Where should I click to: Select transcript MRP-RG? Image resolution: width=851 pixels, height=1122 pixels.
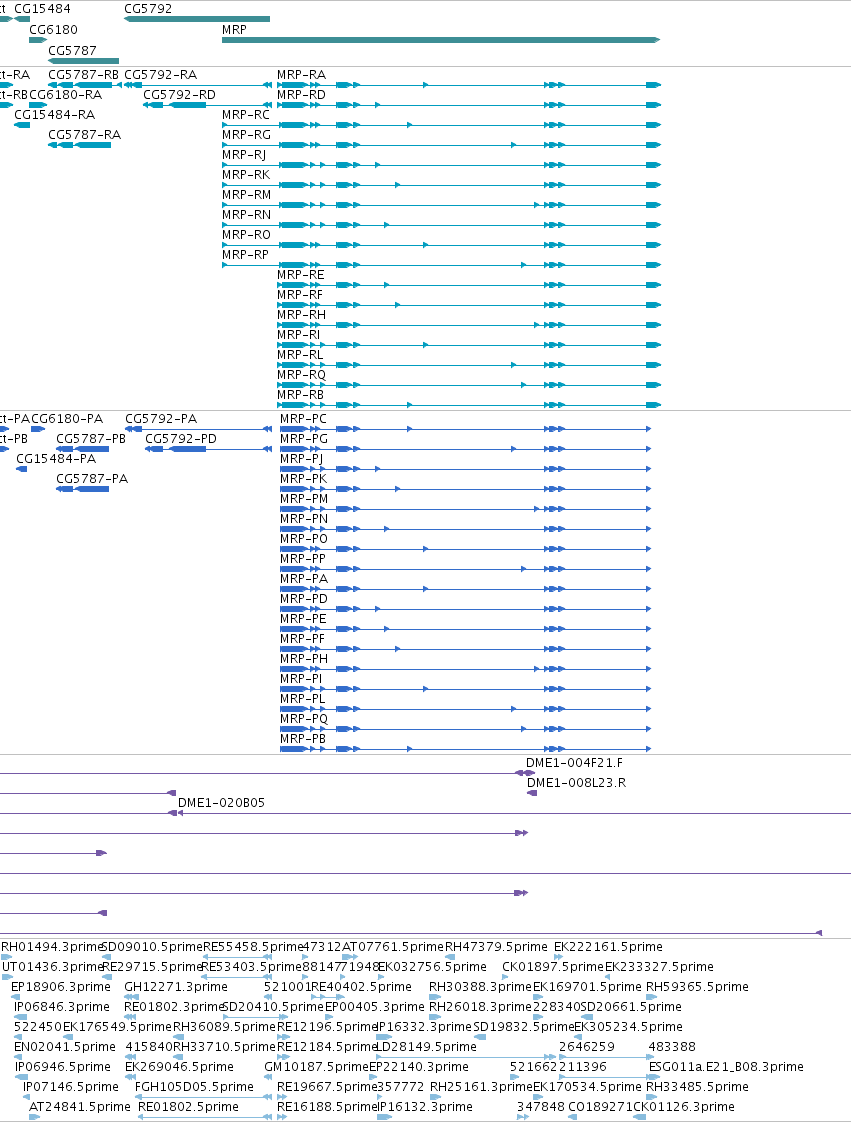click(246, 135)
